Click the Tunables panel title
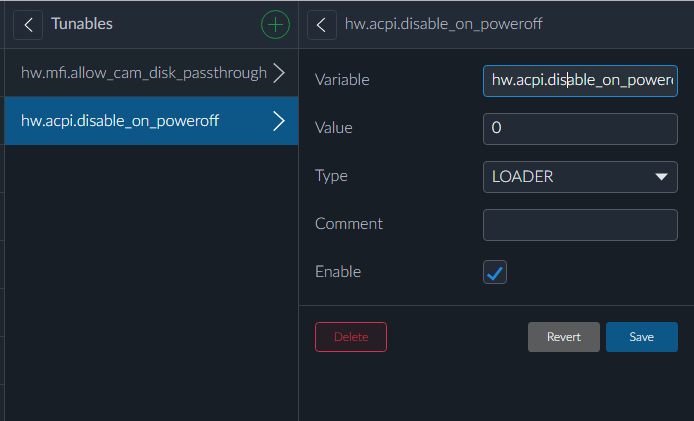This screenshot has height=421, width=694. [82, 24]
